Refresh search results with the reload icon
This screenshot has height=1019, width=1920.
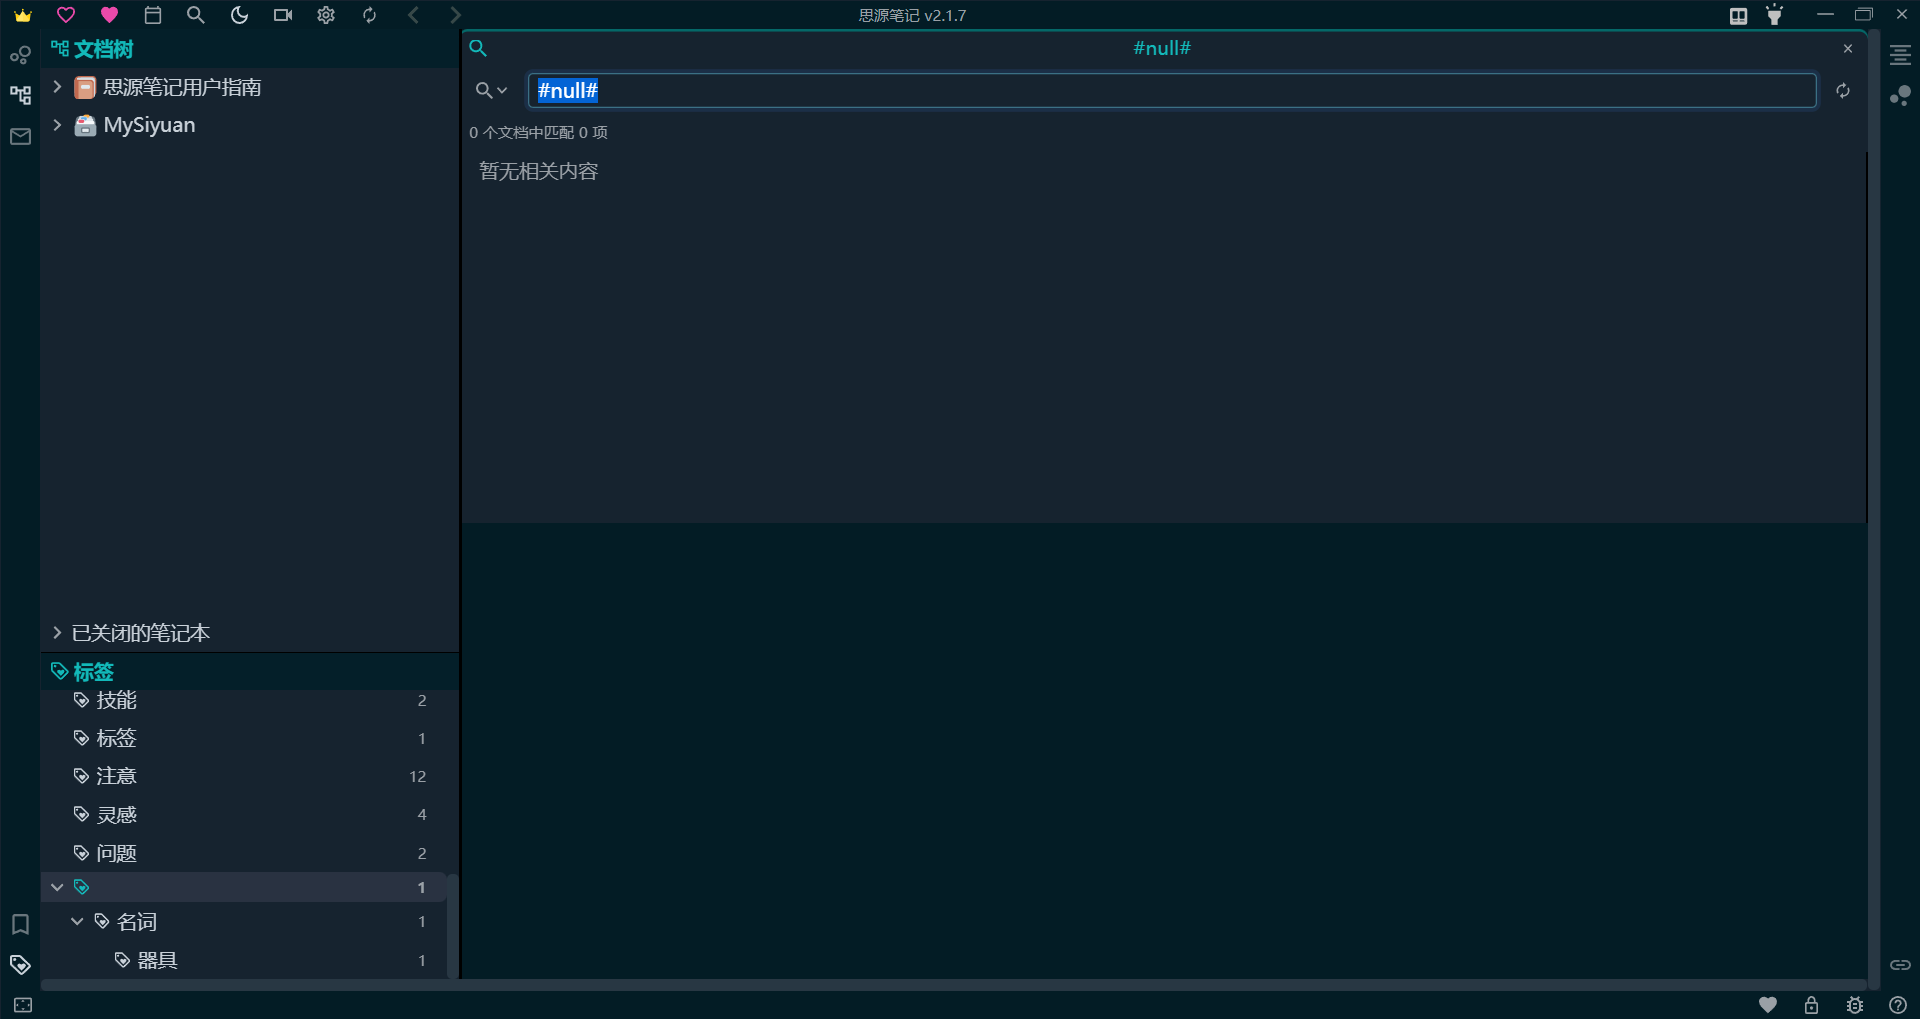click(x=1843, y=91)
